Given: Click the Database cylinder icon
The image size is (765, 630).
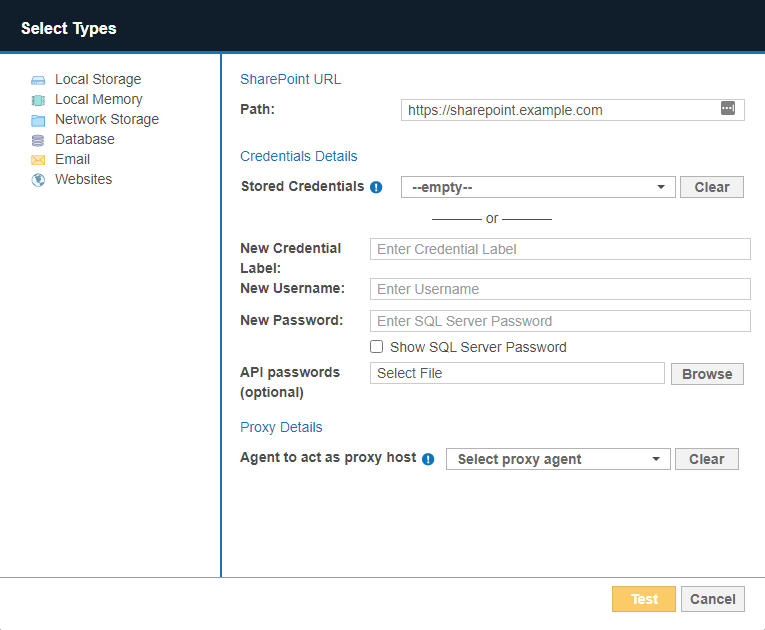Looking at the screenshot, I should [x=38, y=140].
